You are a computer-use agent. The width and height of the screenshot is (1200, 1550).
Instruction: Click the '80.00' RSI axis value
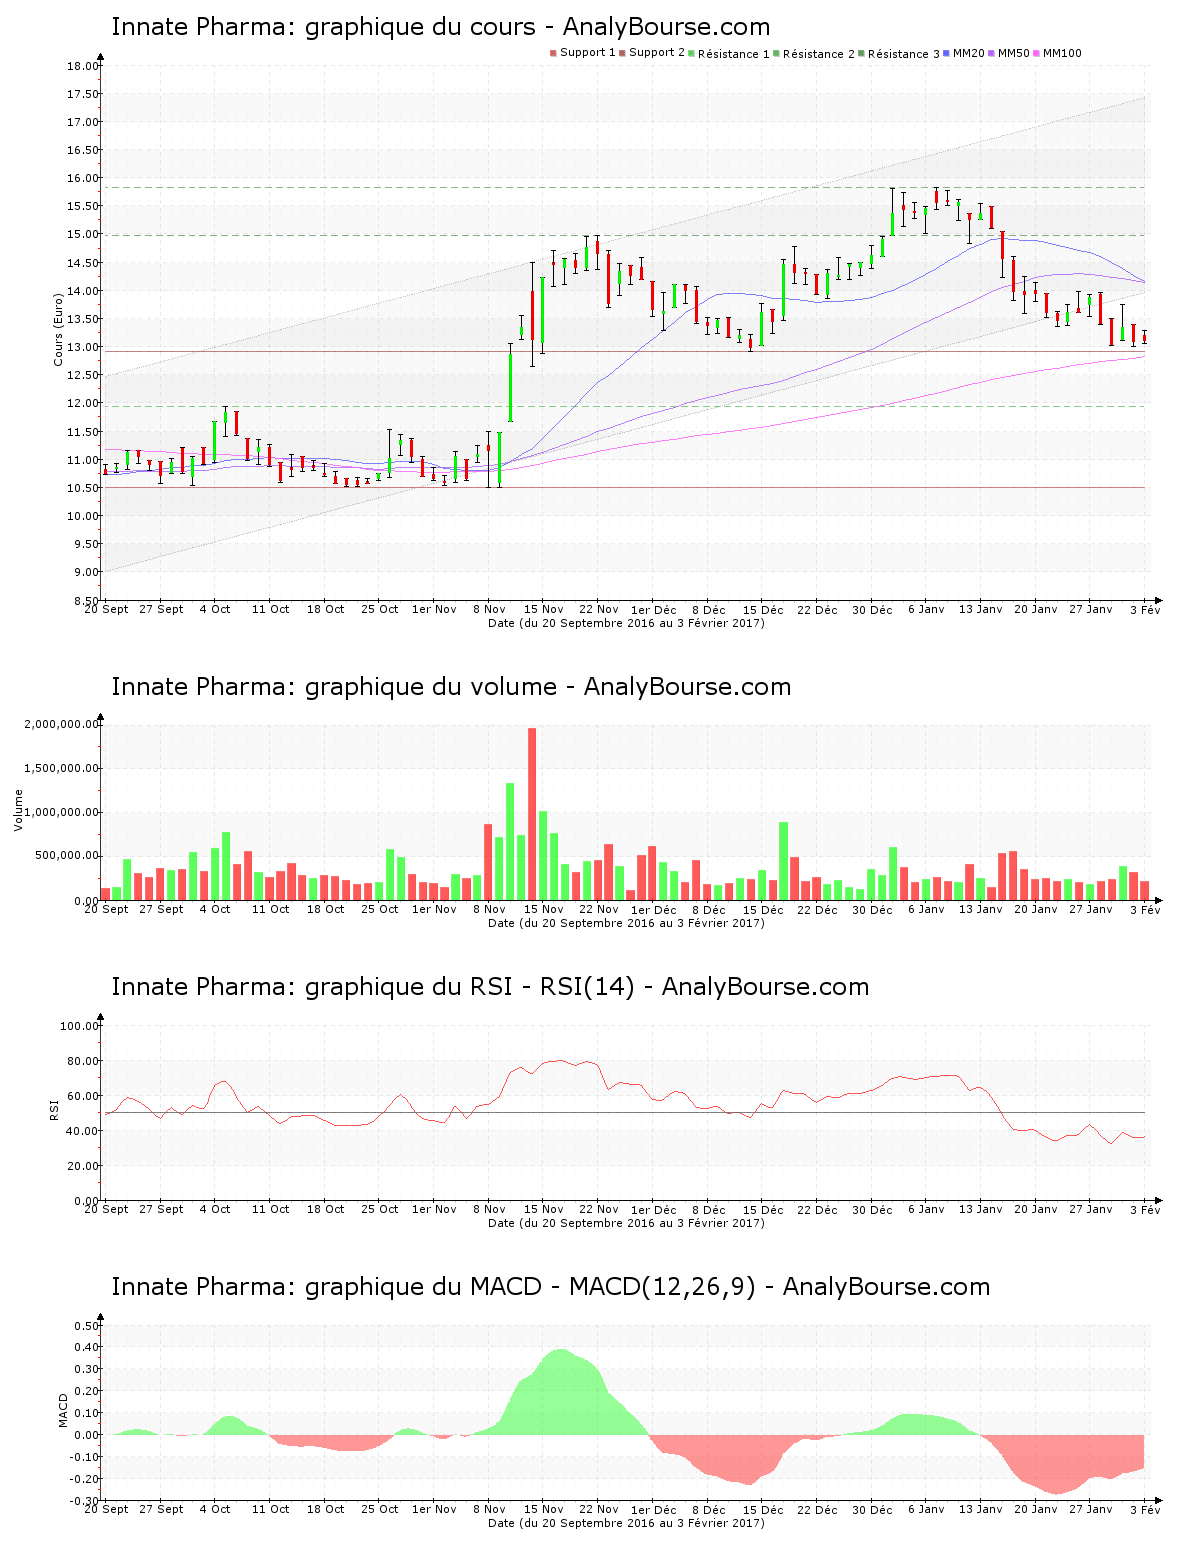(82, 1061)
